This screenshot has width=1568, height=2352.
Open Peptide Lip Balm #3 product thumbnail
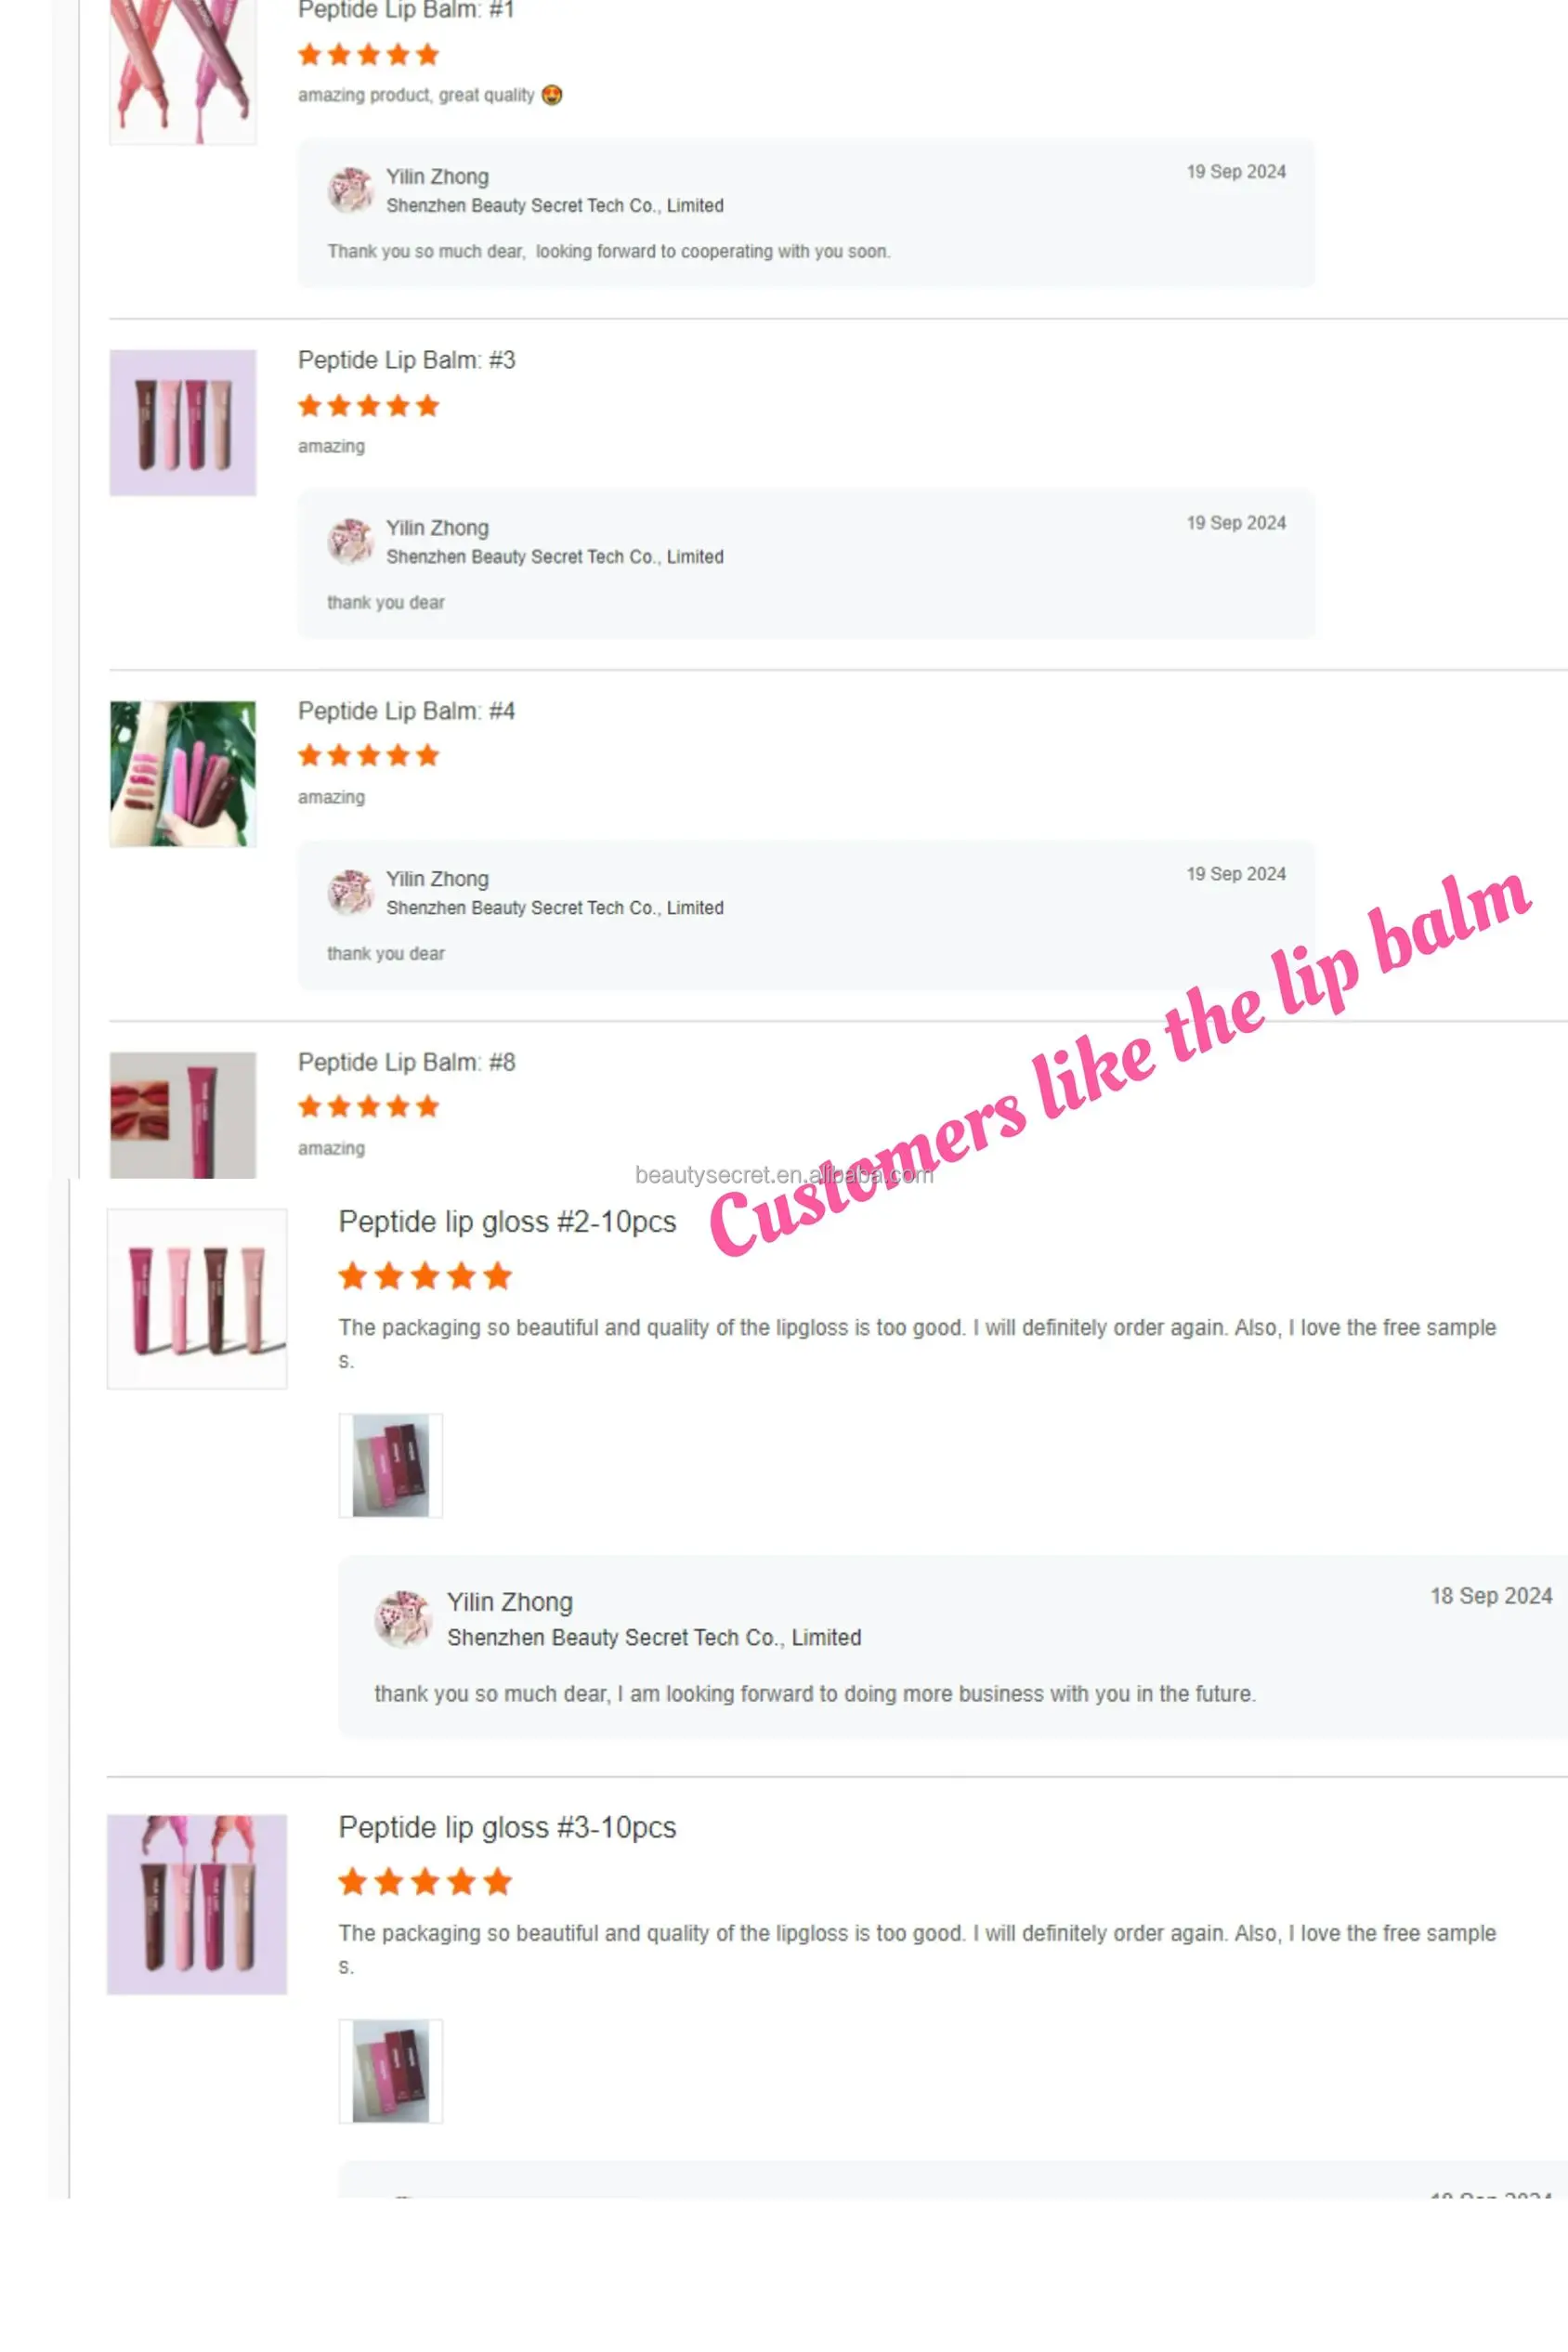182,423
